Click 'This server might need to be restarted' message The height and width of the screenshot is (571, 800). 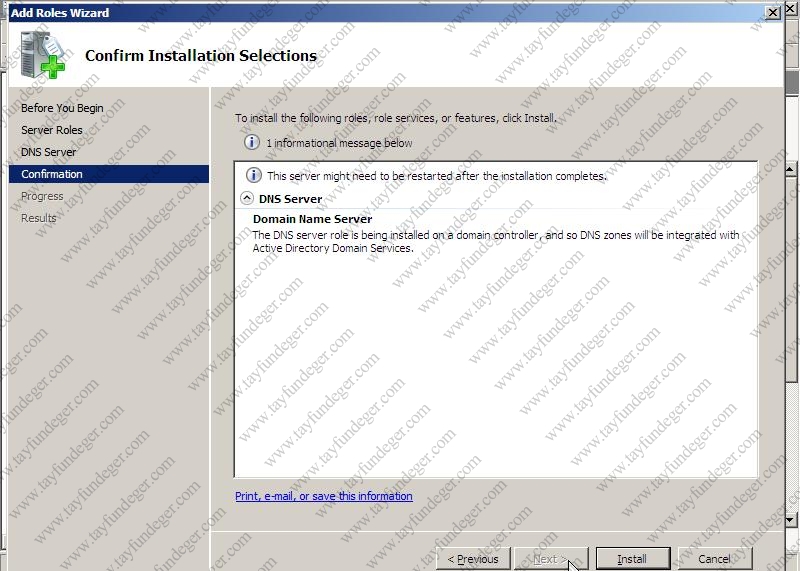click(x=437, y=176)
